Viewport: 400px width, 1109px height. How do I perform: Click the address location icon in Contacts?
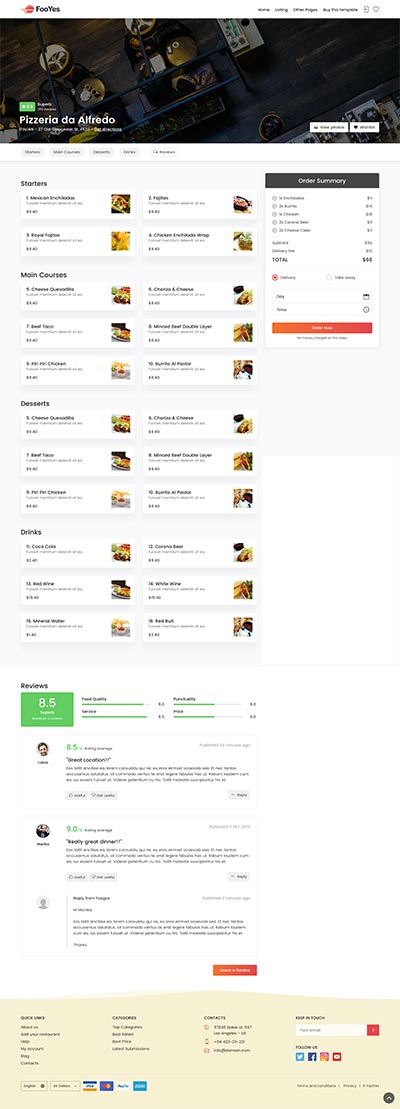tap(206, 1027)
